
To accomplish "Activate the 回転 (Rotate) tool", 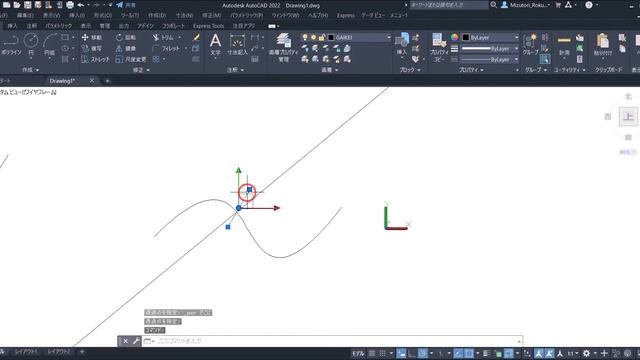I will coord(126,38).
